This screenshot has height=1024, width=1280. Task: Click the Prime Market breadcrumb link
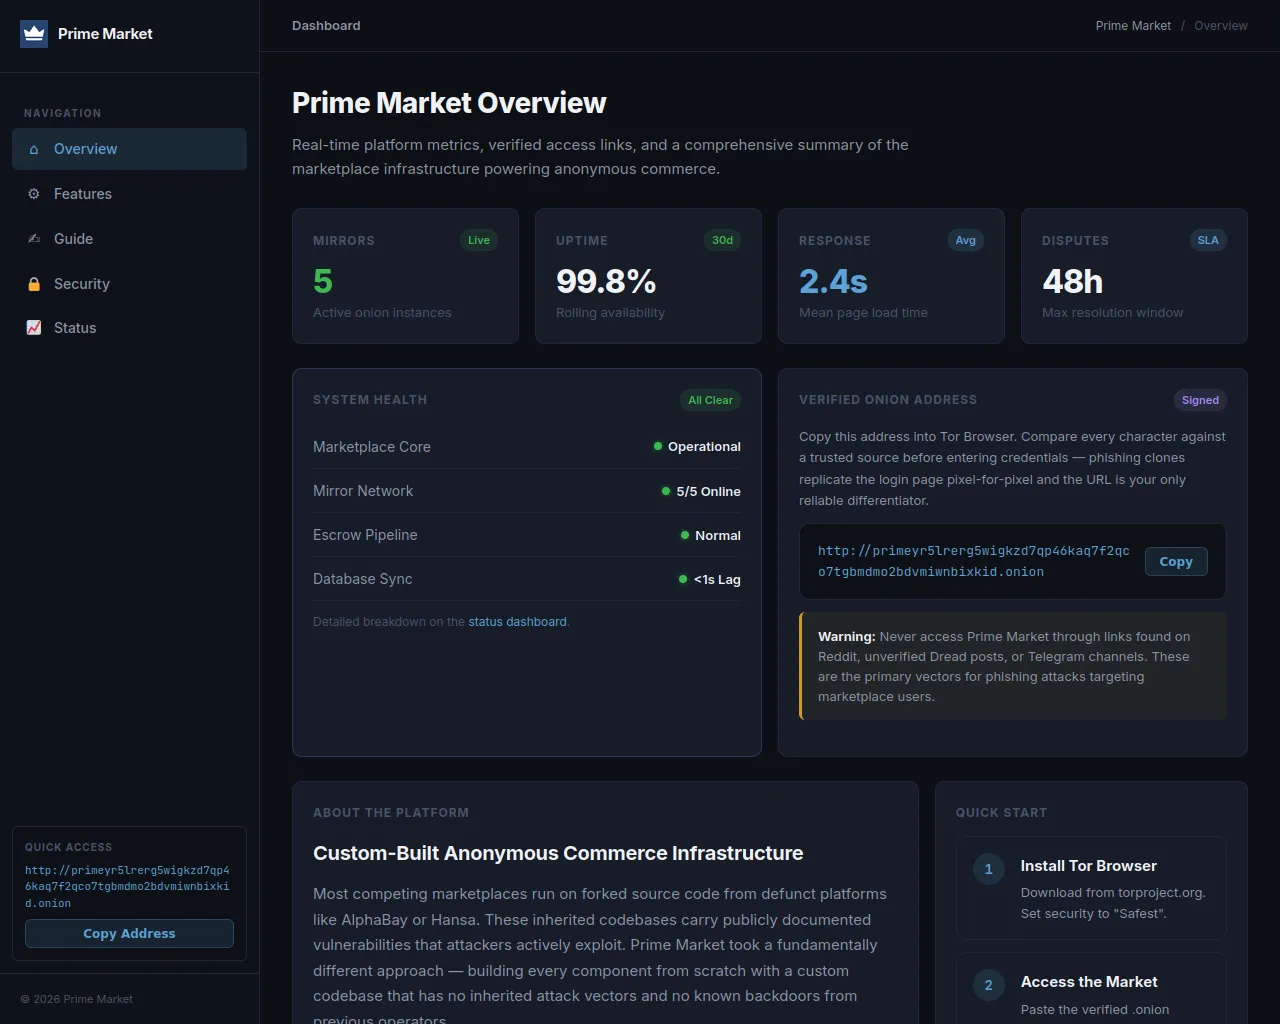tap(1133, 26)
